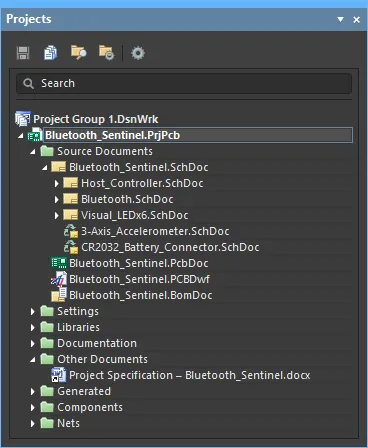Open Bluetooth.SchDoc
This screenshot has width=368, height=448.
[127, 199]
